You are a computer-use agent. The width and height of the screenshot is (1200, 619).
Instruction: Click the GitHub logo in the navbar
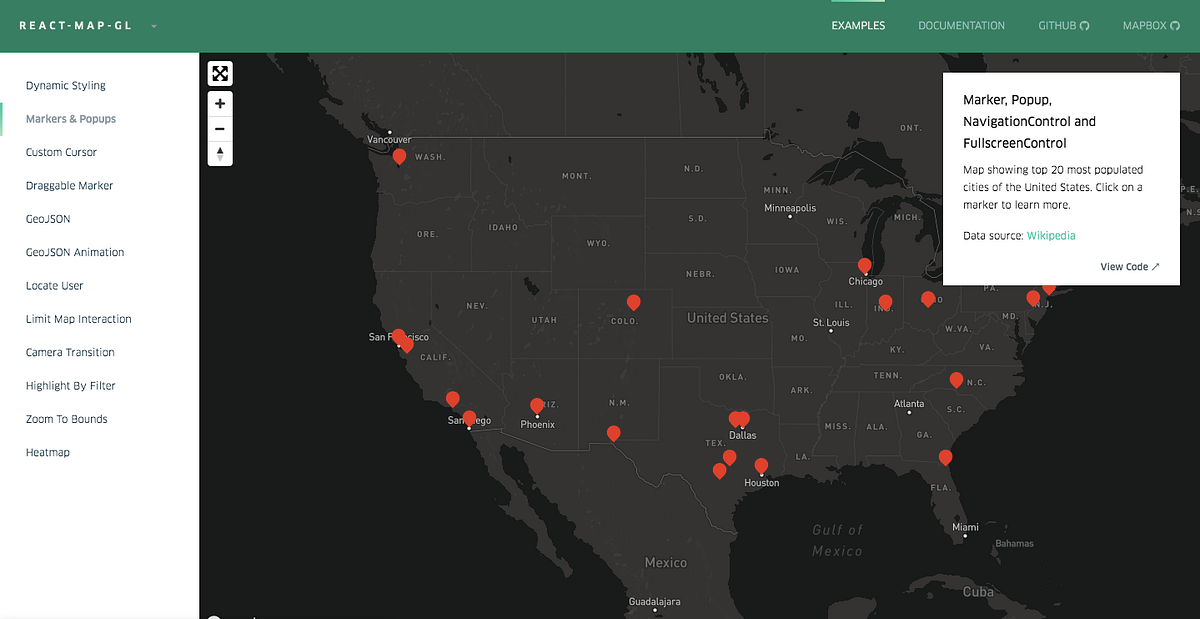tap(1084, 24)
